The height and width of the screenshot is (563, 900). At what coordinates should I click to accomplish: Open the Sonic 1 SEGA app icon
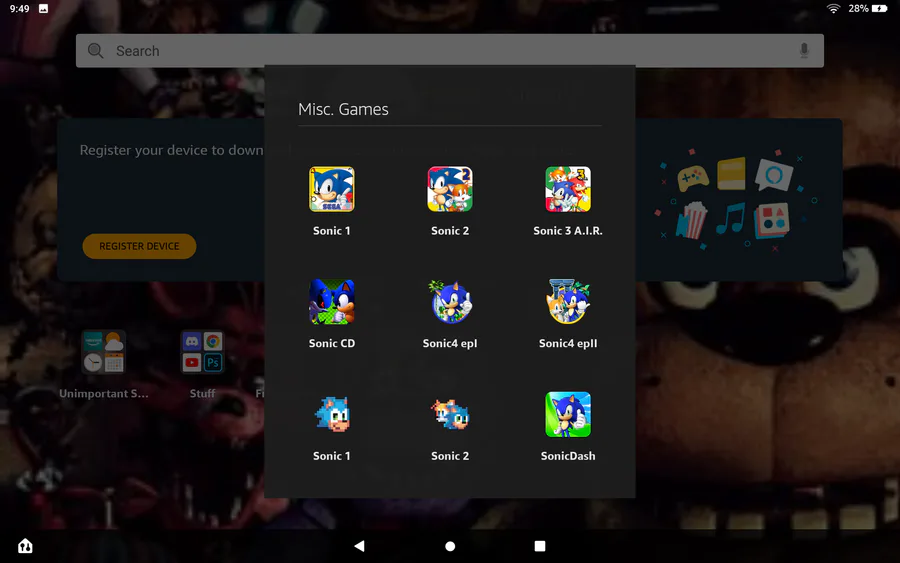pyautogui.click(x=332, y=189)
